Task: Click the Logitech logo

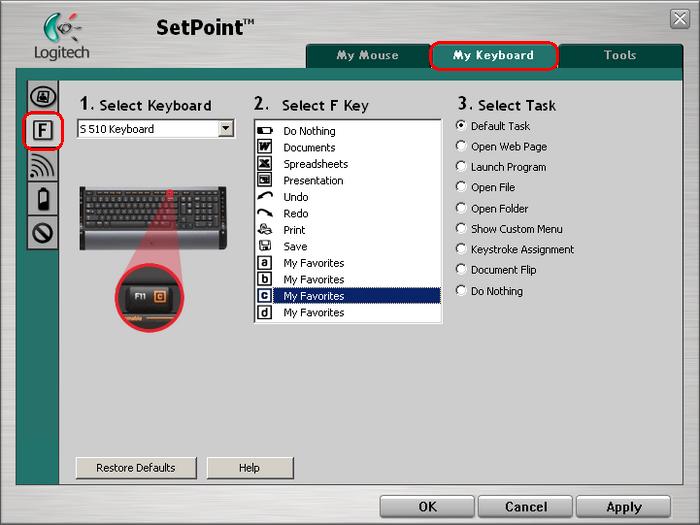Action: click(62, 36)
